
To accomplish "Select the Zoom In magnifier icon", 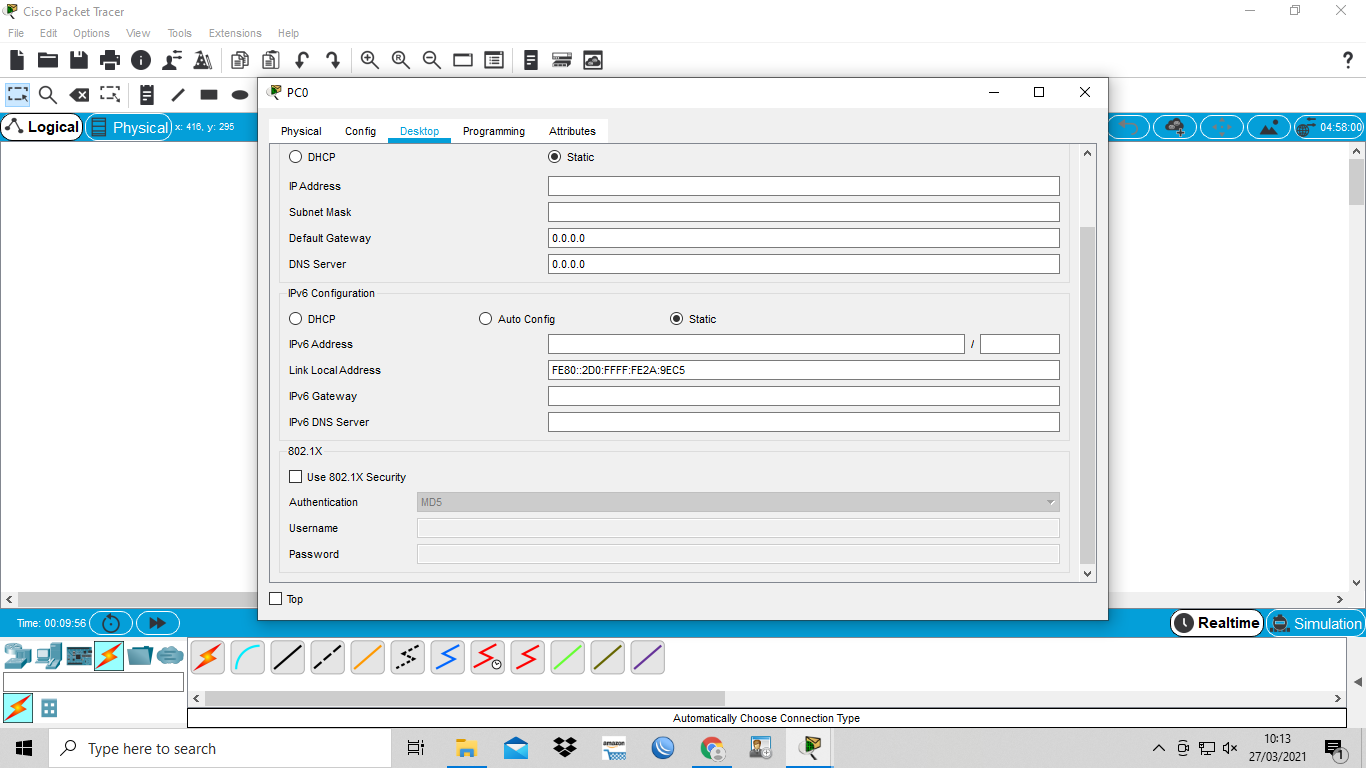I will (369, 60).
